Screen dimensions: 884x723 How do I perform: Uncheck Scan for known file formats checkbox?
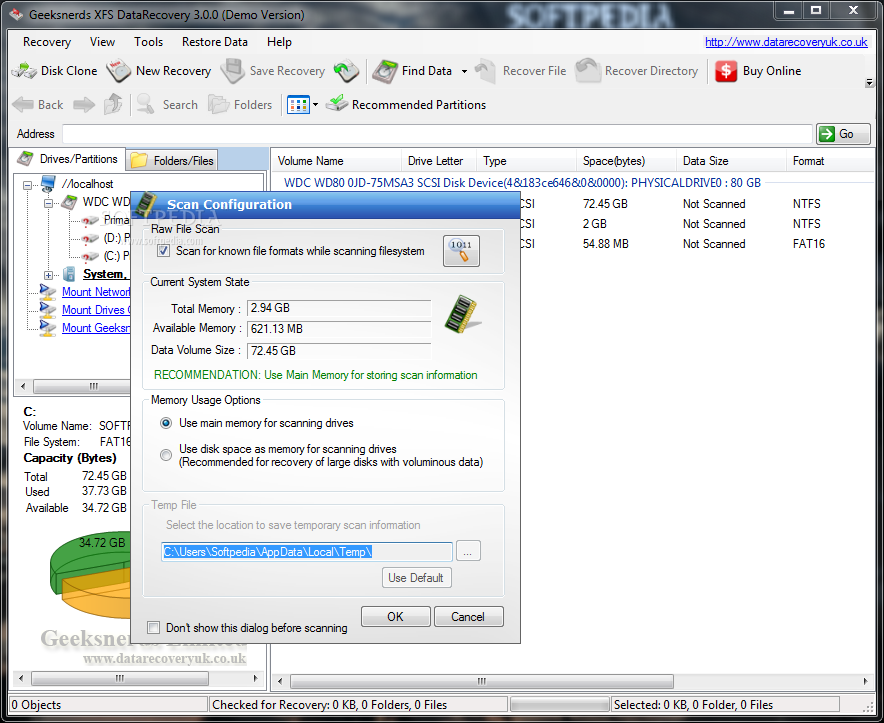[x=163, y=251]
